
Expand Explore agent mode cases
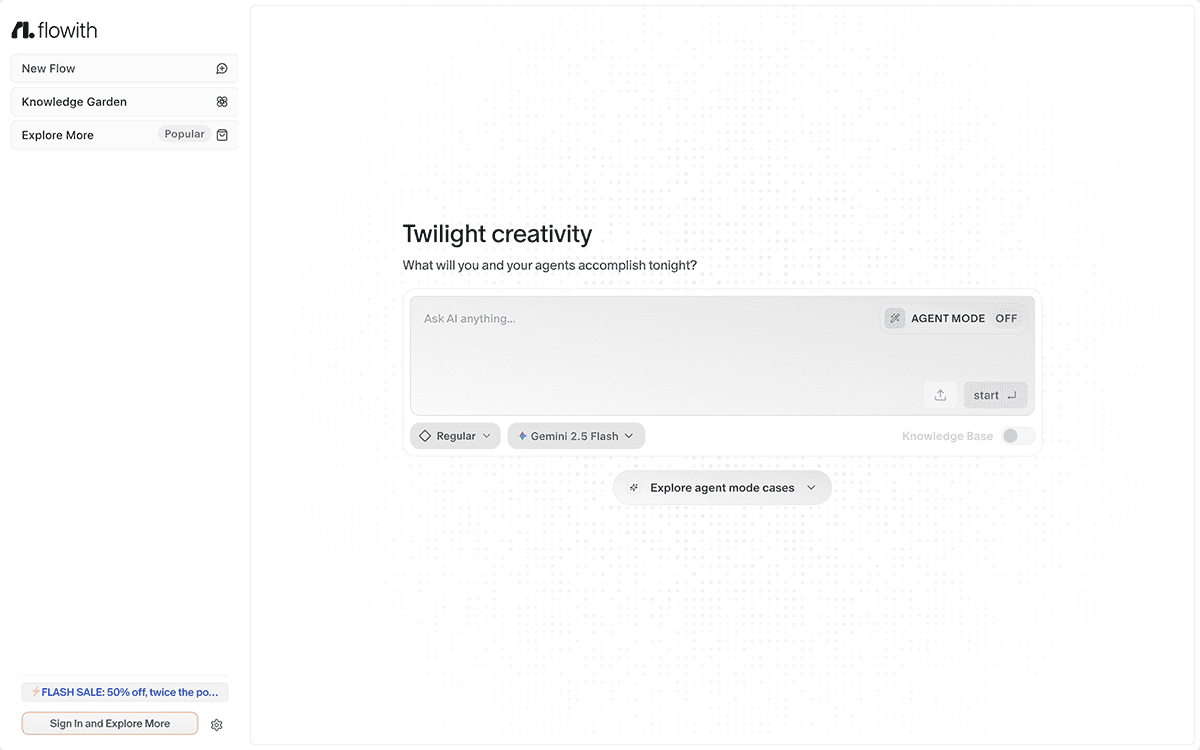(x=722, y=488)
